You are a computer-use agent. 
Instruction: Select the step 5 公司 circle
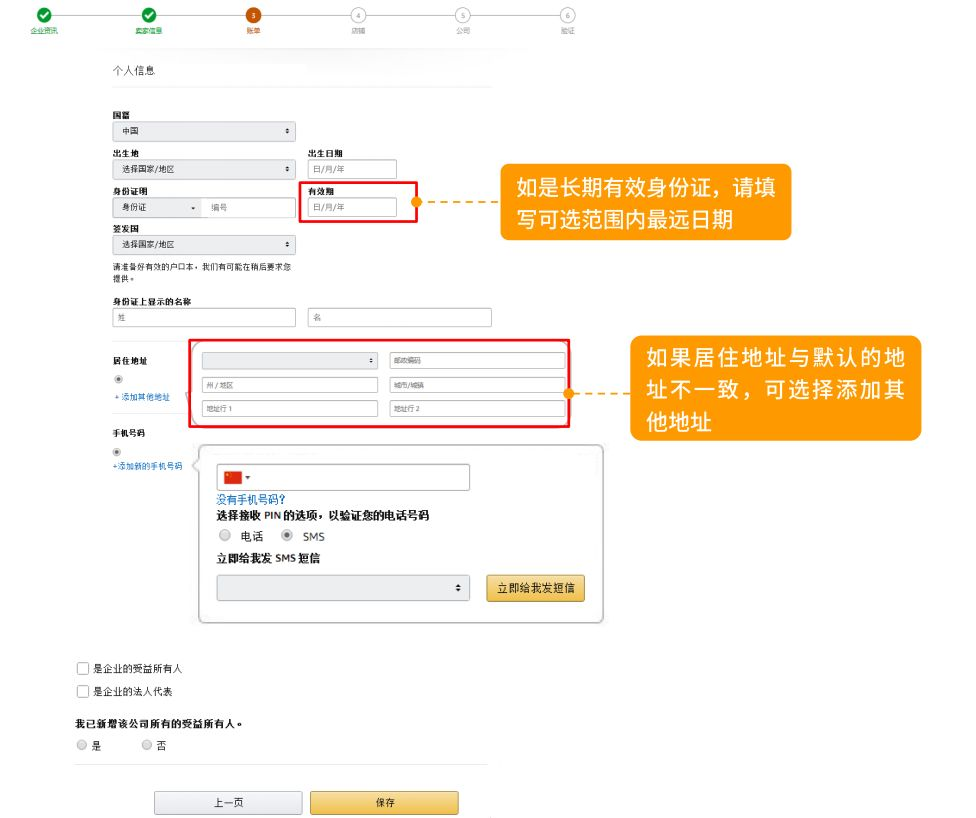(x=462, y=15)
